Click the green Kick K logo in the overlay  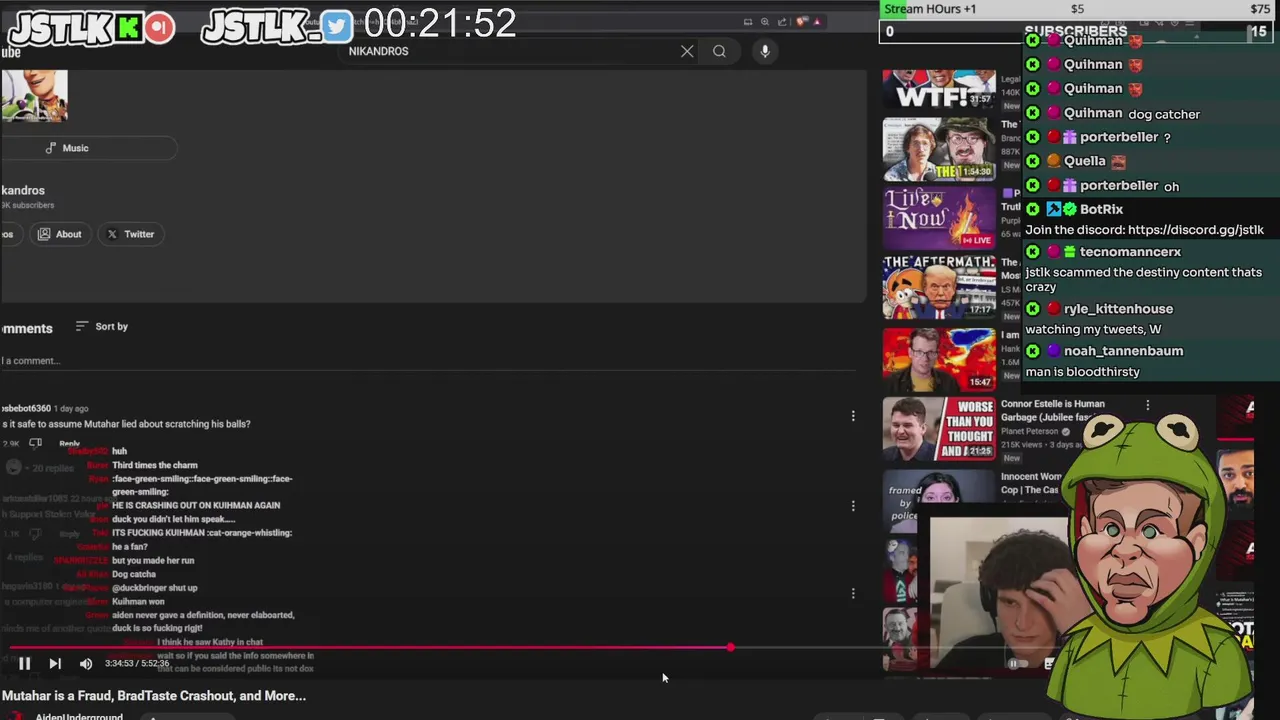128,28
